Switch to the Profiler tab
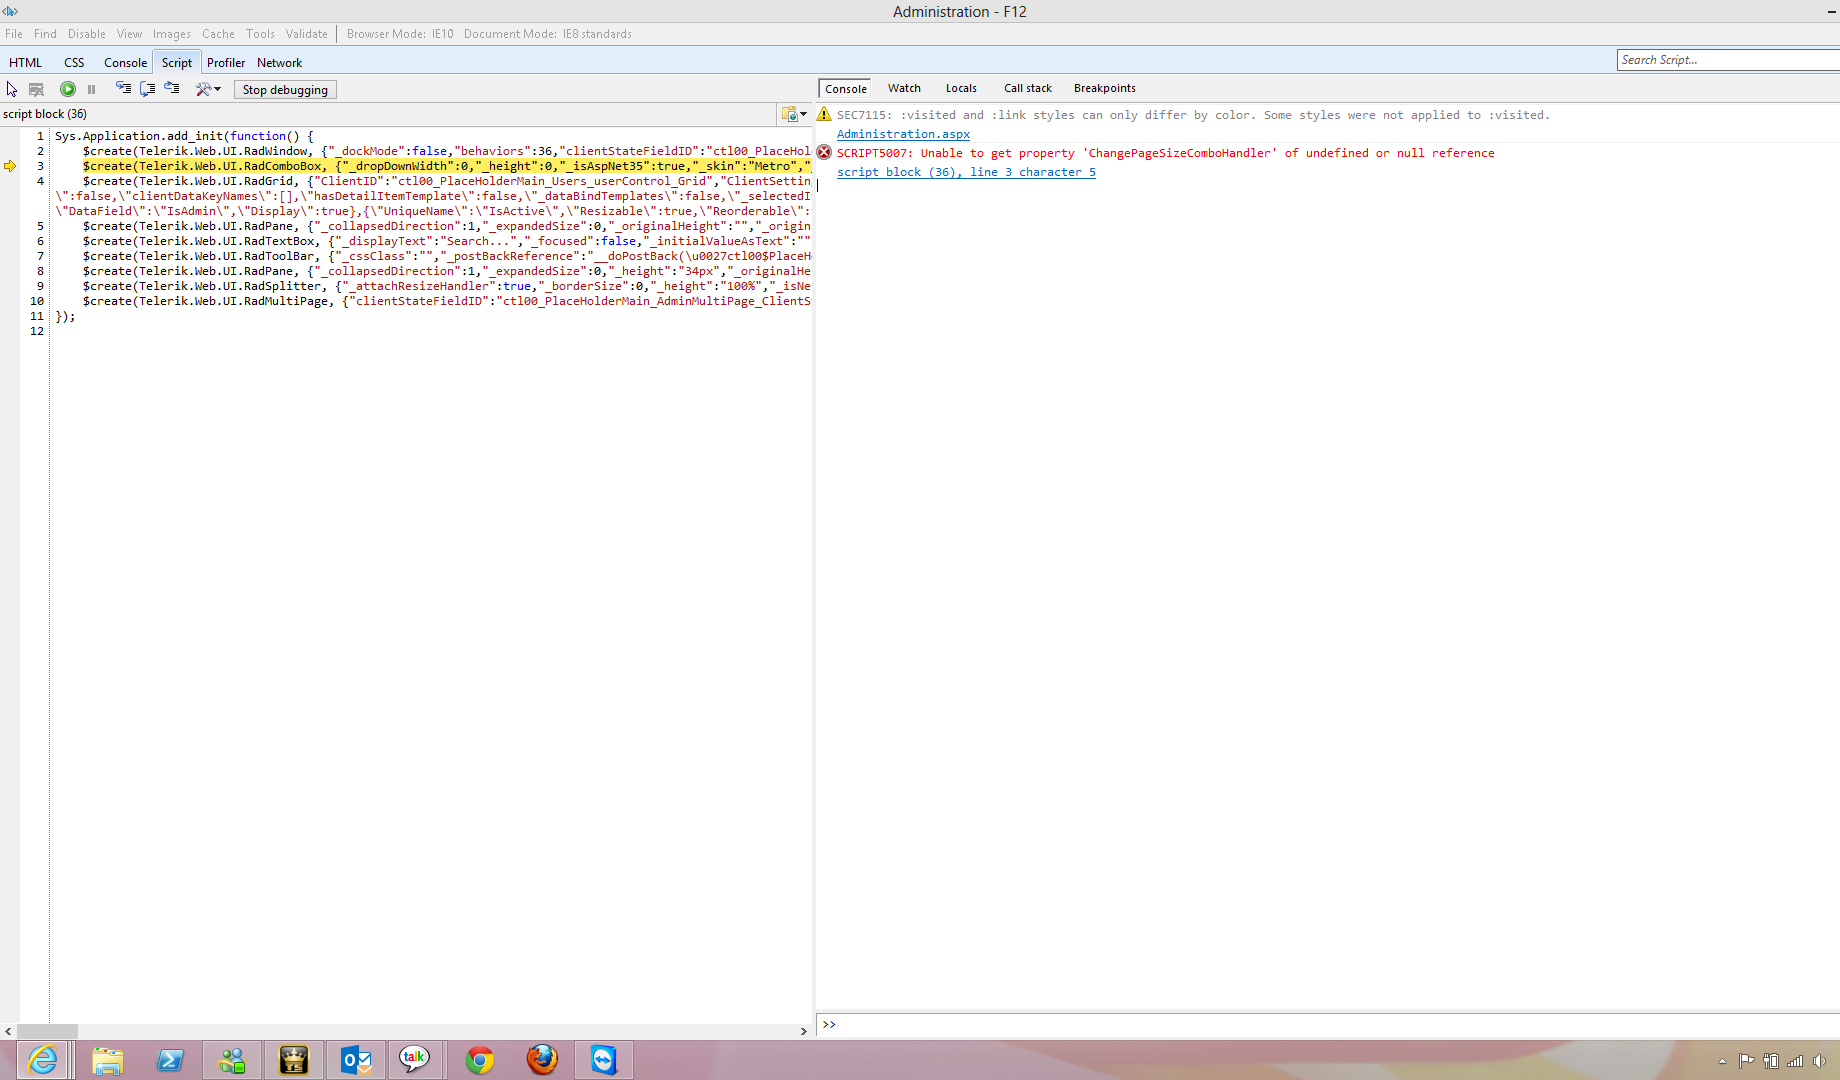This screenshot has height=1080, width=1840. 226,62
